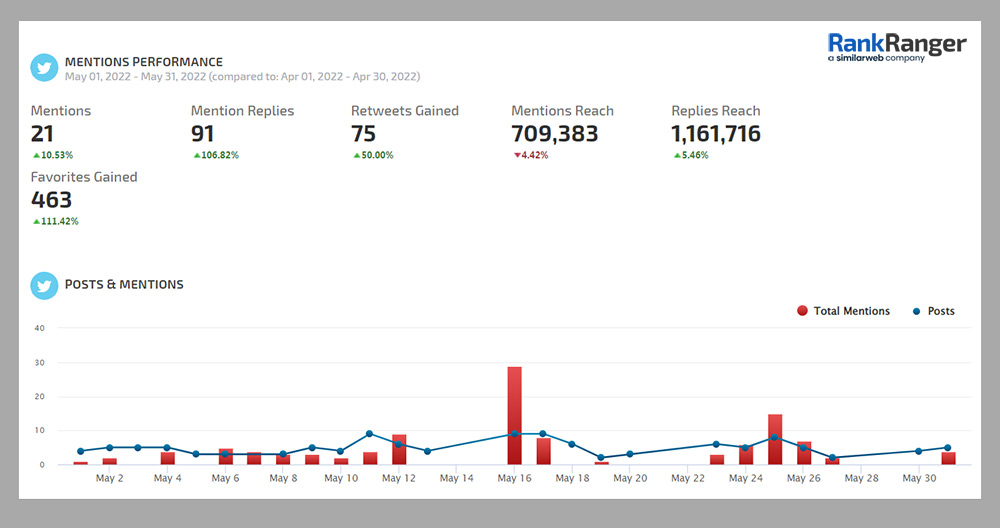1000x528 pixels.
Task: Click the date range May 01 - May 31 text
Action: click(242, 76)
